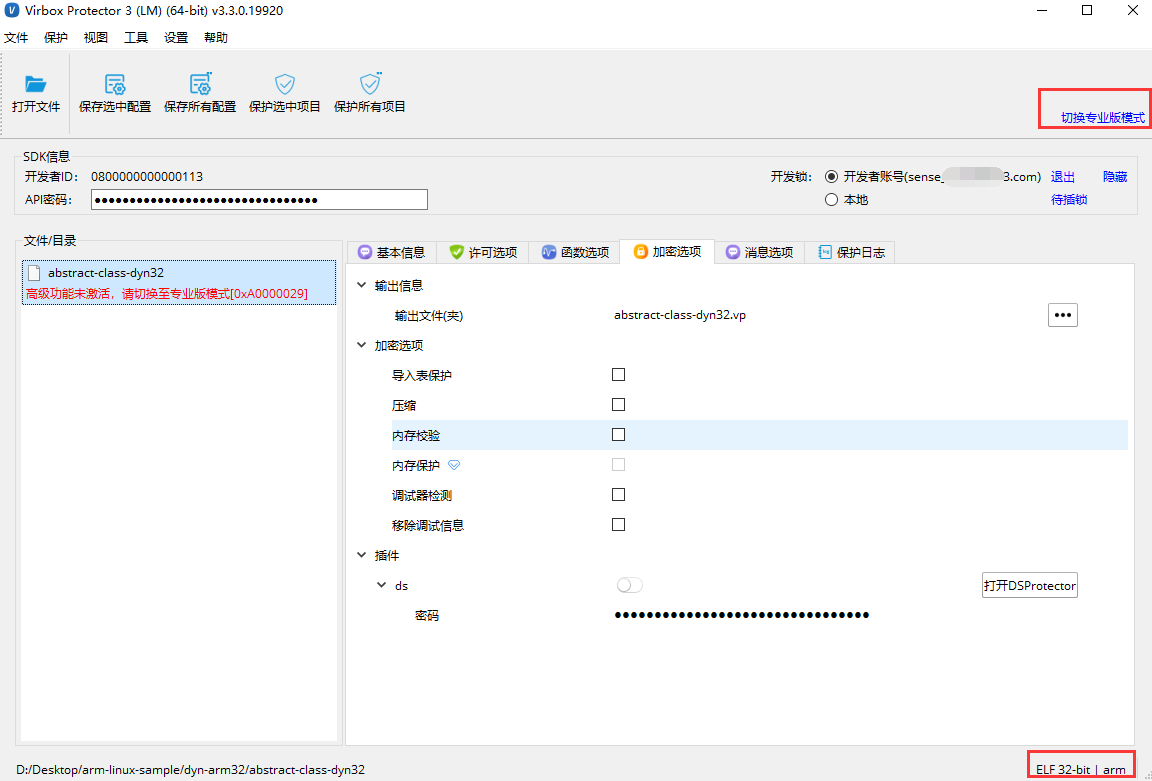The width and height of the screenshot is (1152, 781).
Task: Click the 加密选项 lock icon
Action: point(640,251)
